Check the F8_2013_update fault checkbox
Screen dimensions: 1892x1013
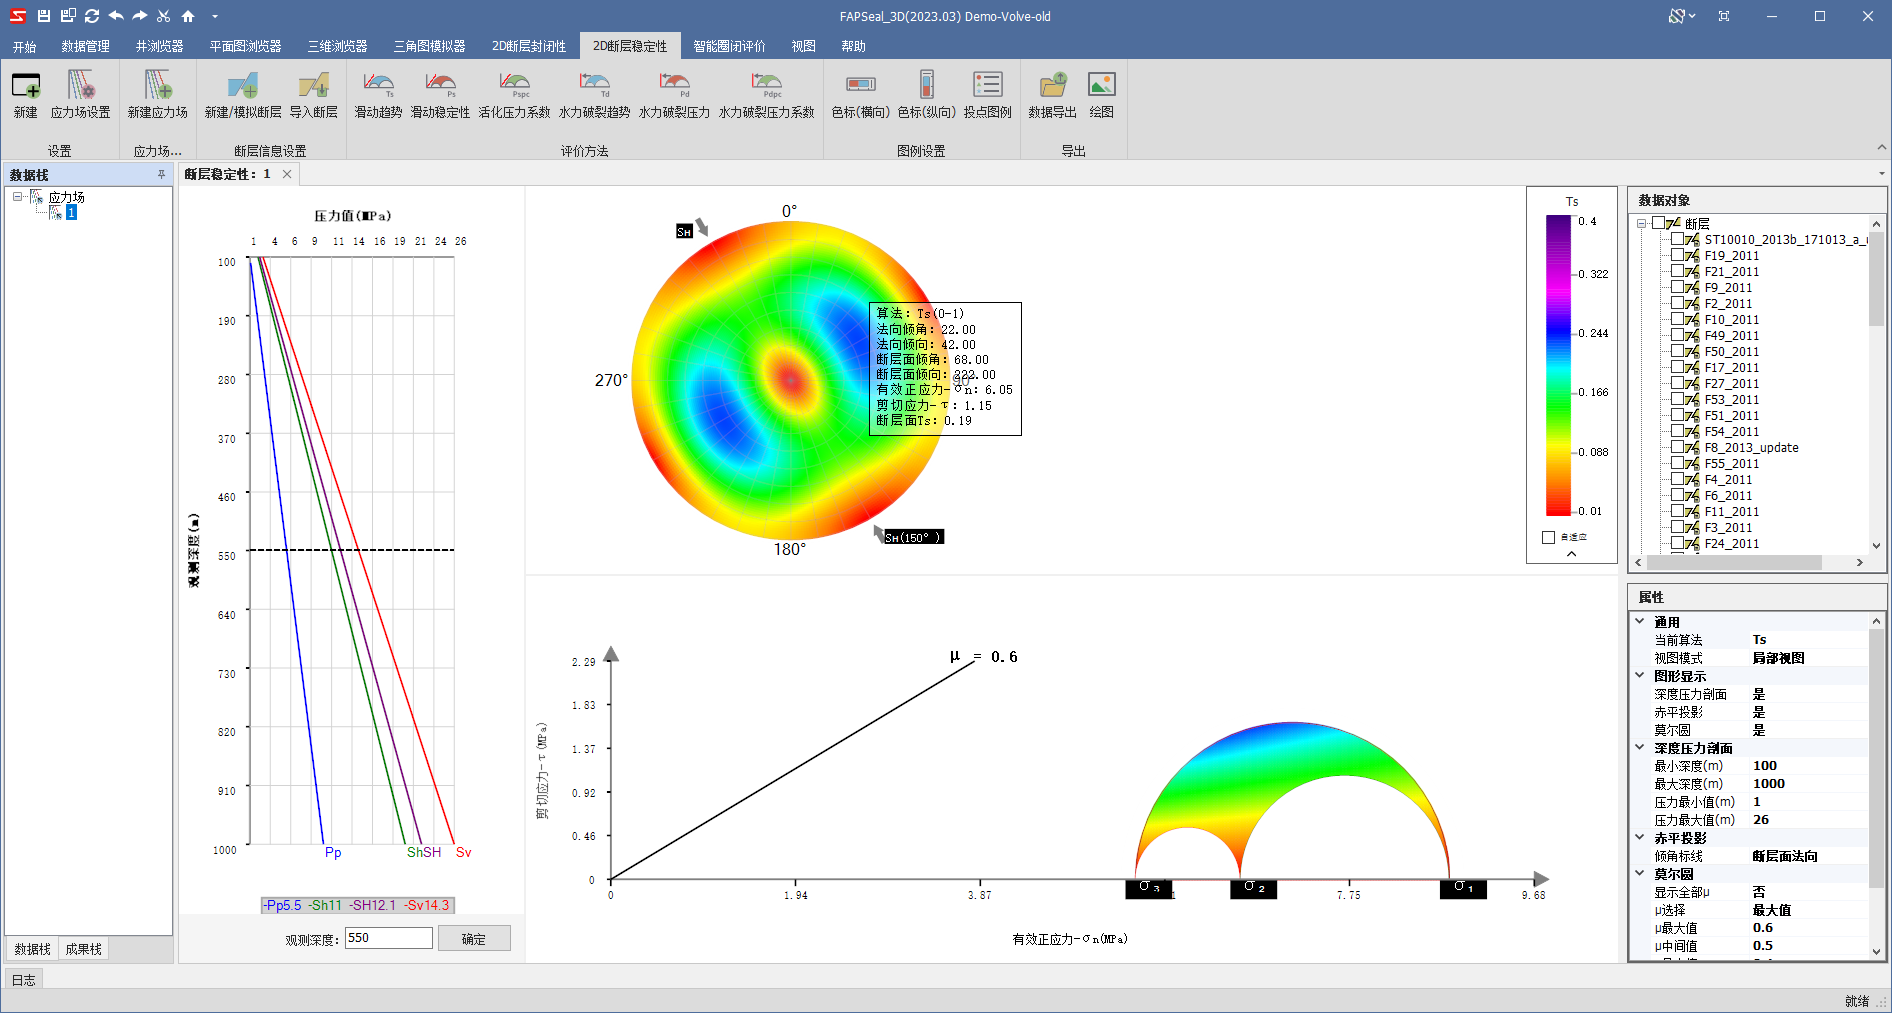[x=1677, y=447]
